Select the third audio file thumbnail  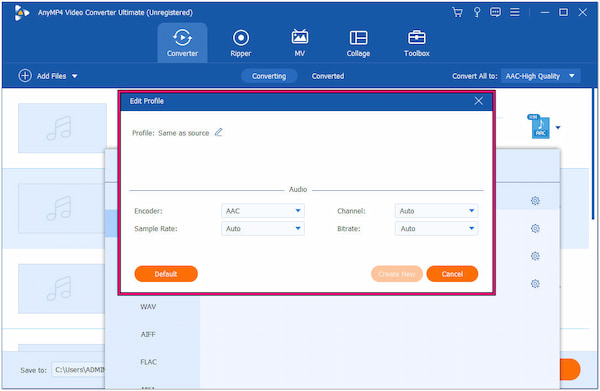coord(62,288)
